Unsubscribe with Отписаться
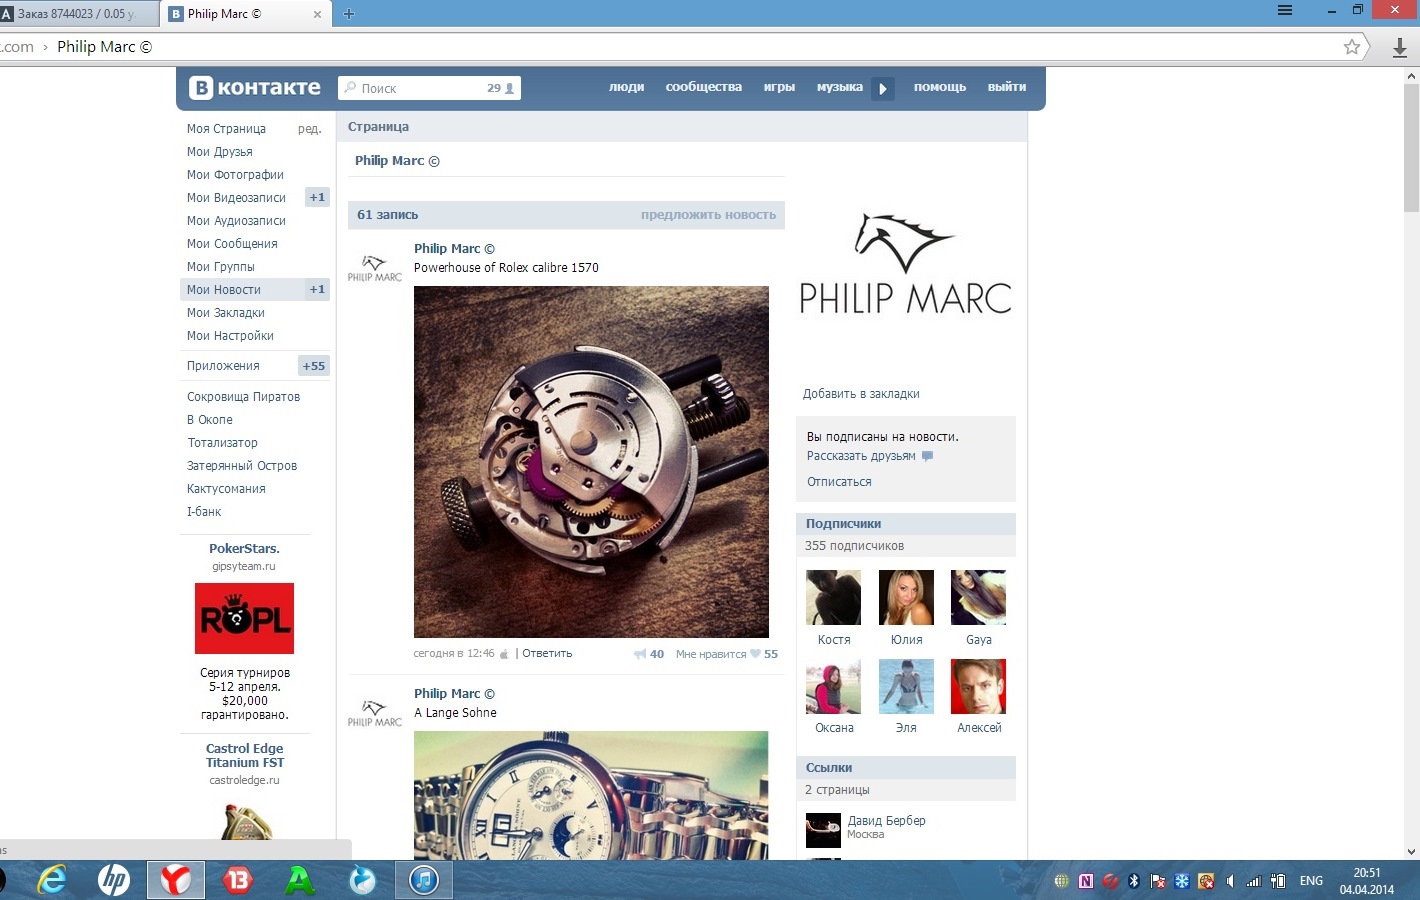This screenshot has height=900, width=1420. pyautogui.click(x=839, y=482)
